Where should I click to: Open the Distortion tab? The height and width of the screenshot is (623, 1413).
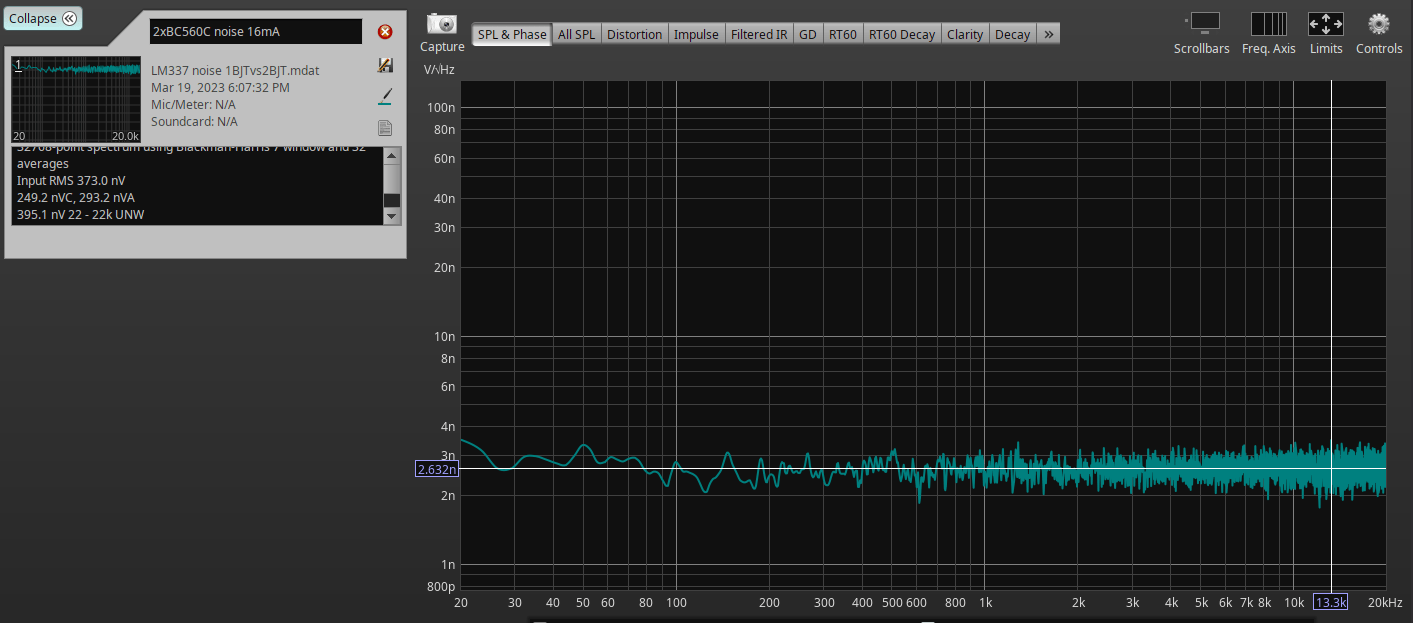tap(634, 34)
